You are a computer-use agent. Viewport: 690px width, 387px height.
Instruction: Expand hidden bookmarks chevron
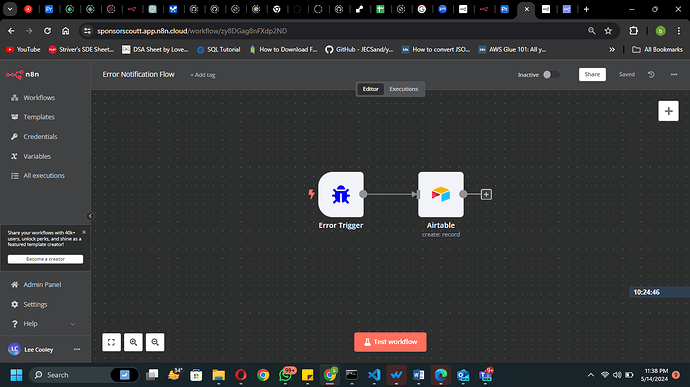tap(612, 49)
